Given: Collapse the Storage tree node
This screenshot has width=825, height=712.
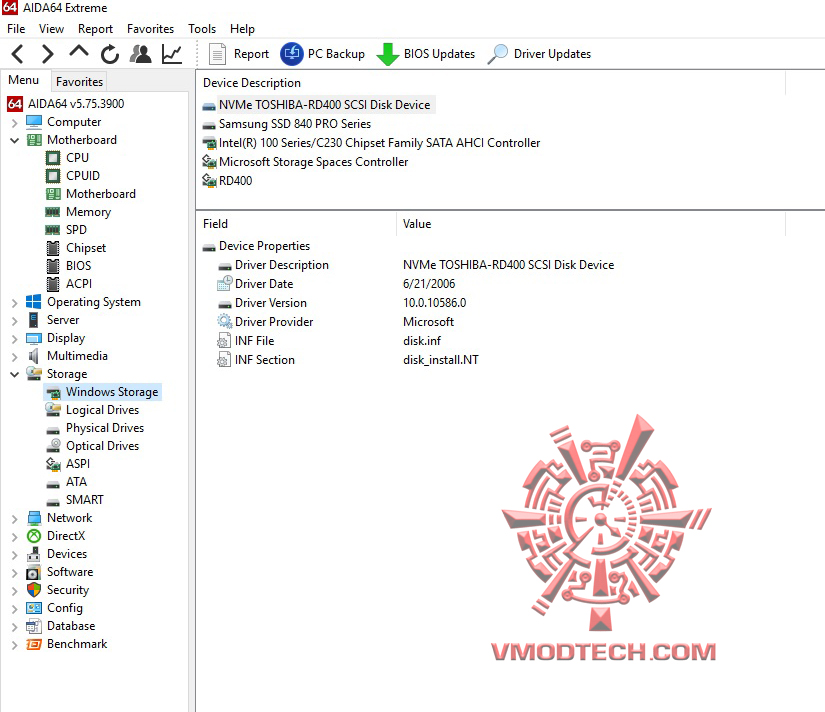Looking at the screenshot, I should tap(15, 375).
